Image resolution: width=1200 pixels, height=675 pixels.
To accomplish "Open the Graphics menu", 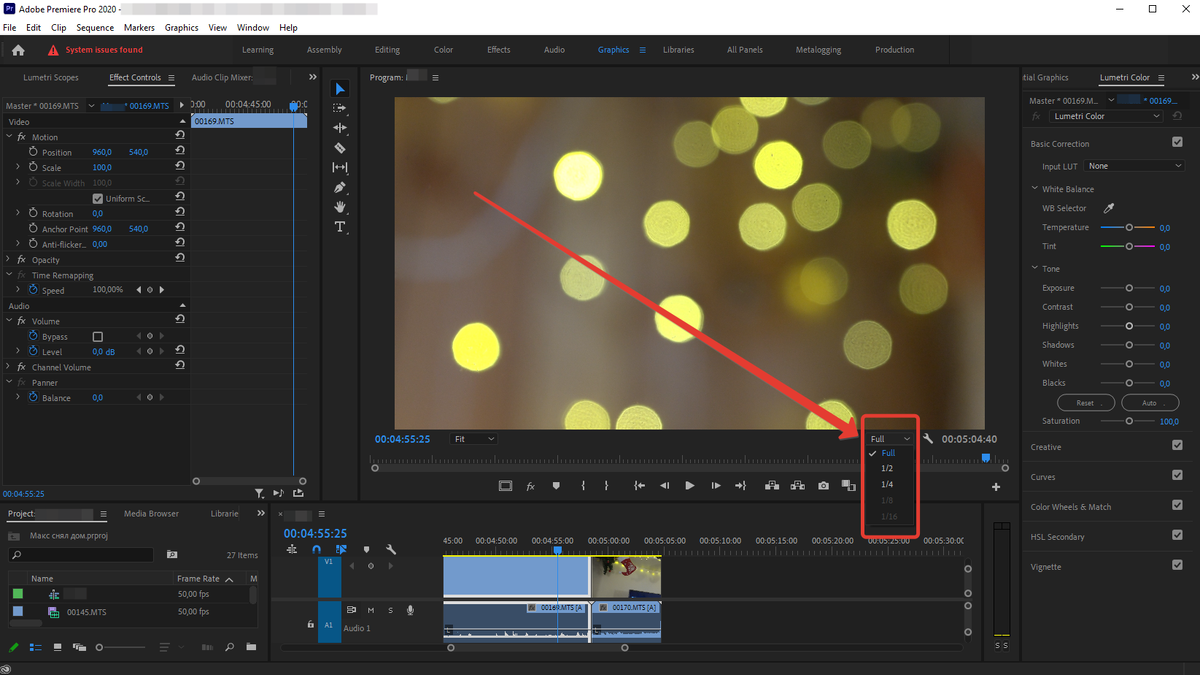I will (x=181, y=28).
